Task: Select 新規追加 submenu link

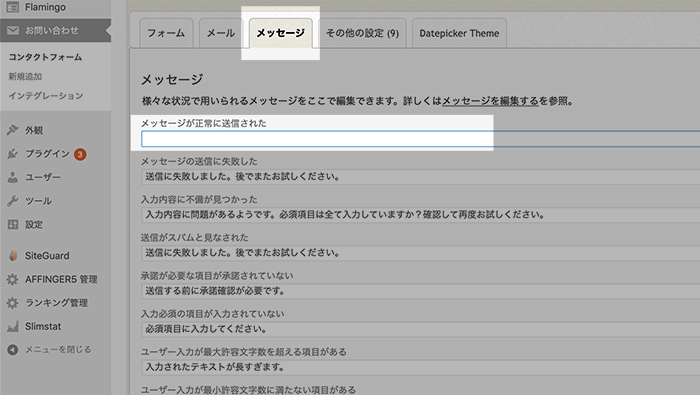Action: (25, 76)
